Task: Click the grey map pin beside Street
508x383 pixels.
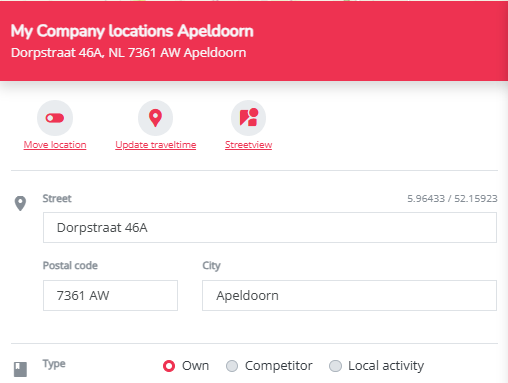Action: 20,203
